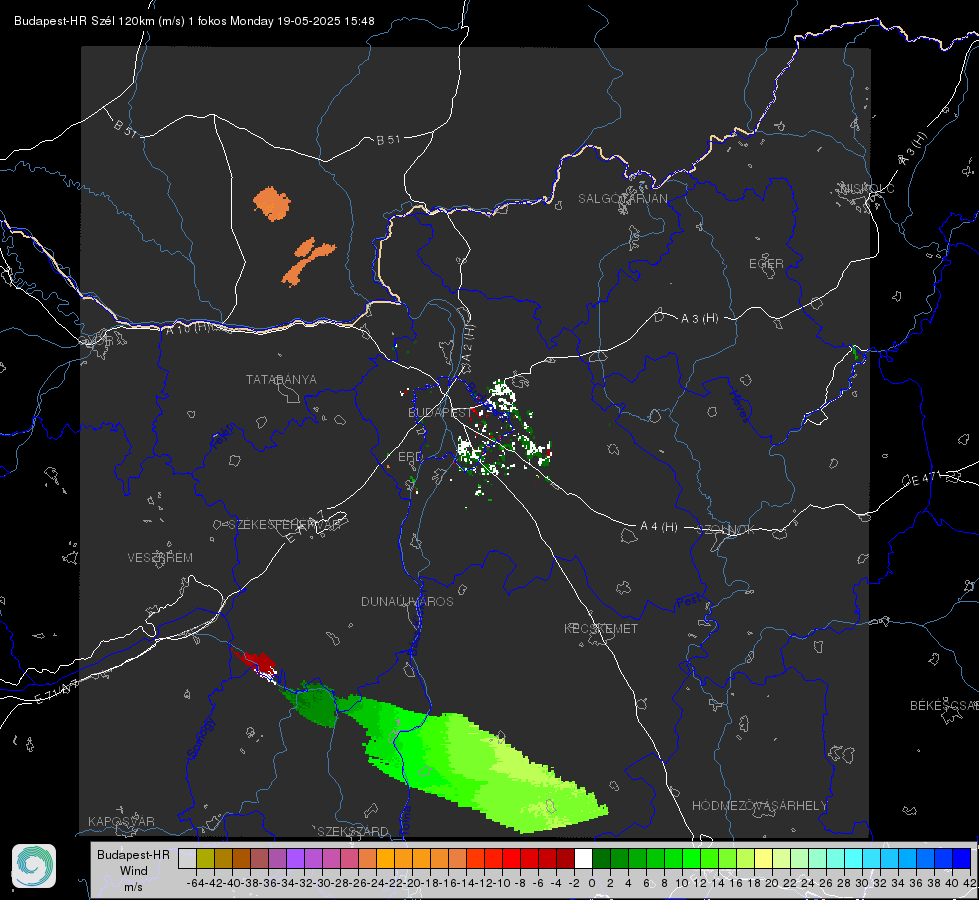Click the Budapest-HR Wind m/s legend label
This screenshot has width=979, height=900.
pos(133,870)
